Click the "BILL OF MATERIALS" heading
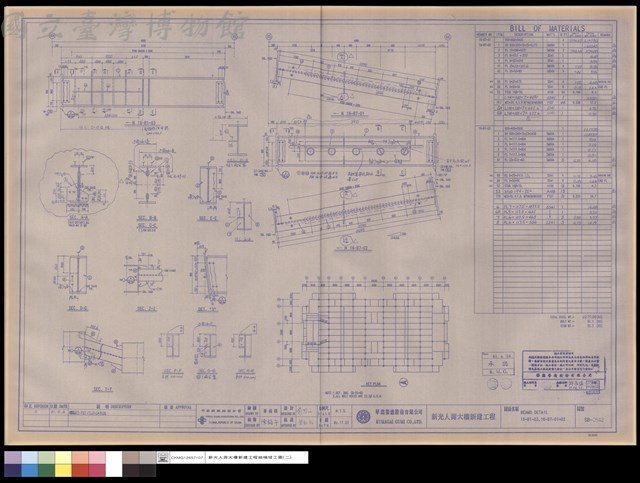 click(547, 29)
